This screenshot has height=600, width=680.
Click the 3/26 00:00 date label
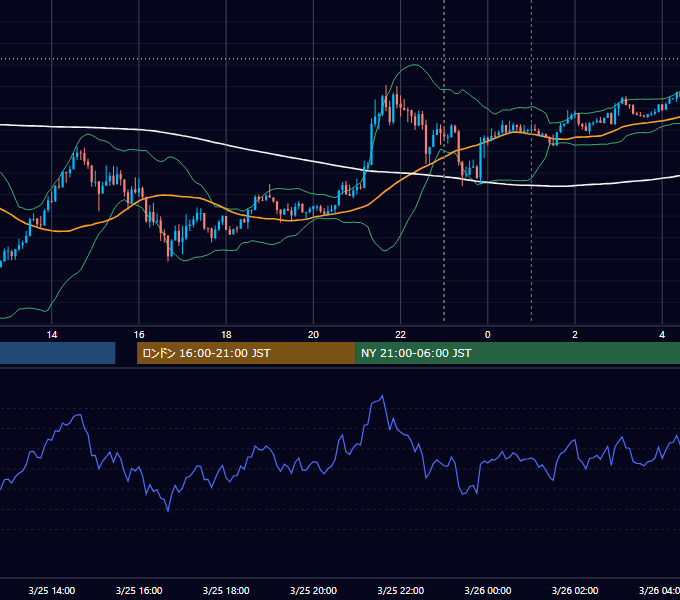tap(487, 590)
